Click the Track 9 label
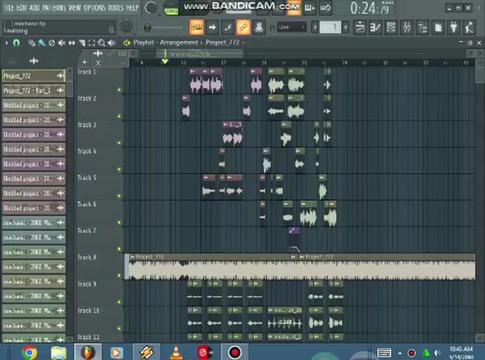485x360 pixels. (x=87, y=284)
